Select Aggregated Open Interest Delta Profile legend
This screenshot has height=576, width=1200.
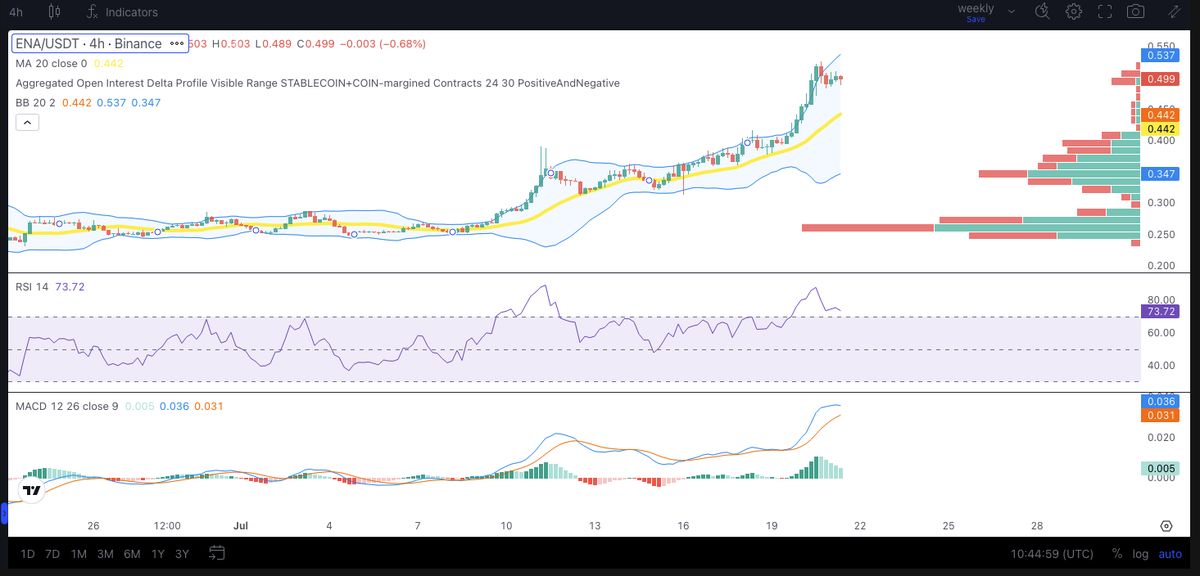(317, 83)
